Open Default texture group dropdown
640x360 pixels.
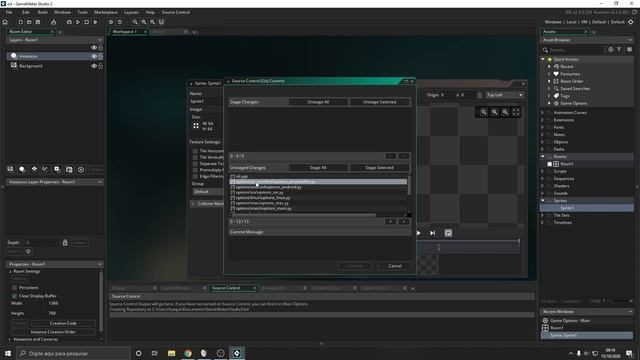207,191
